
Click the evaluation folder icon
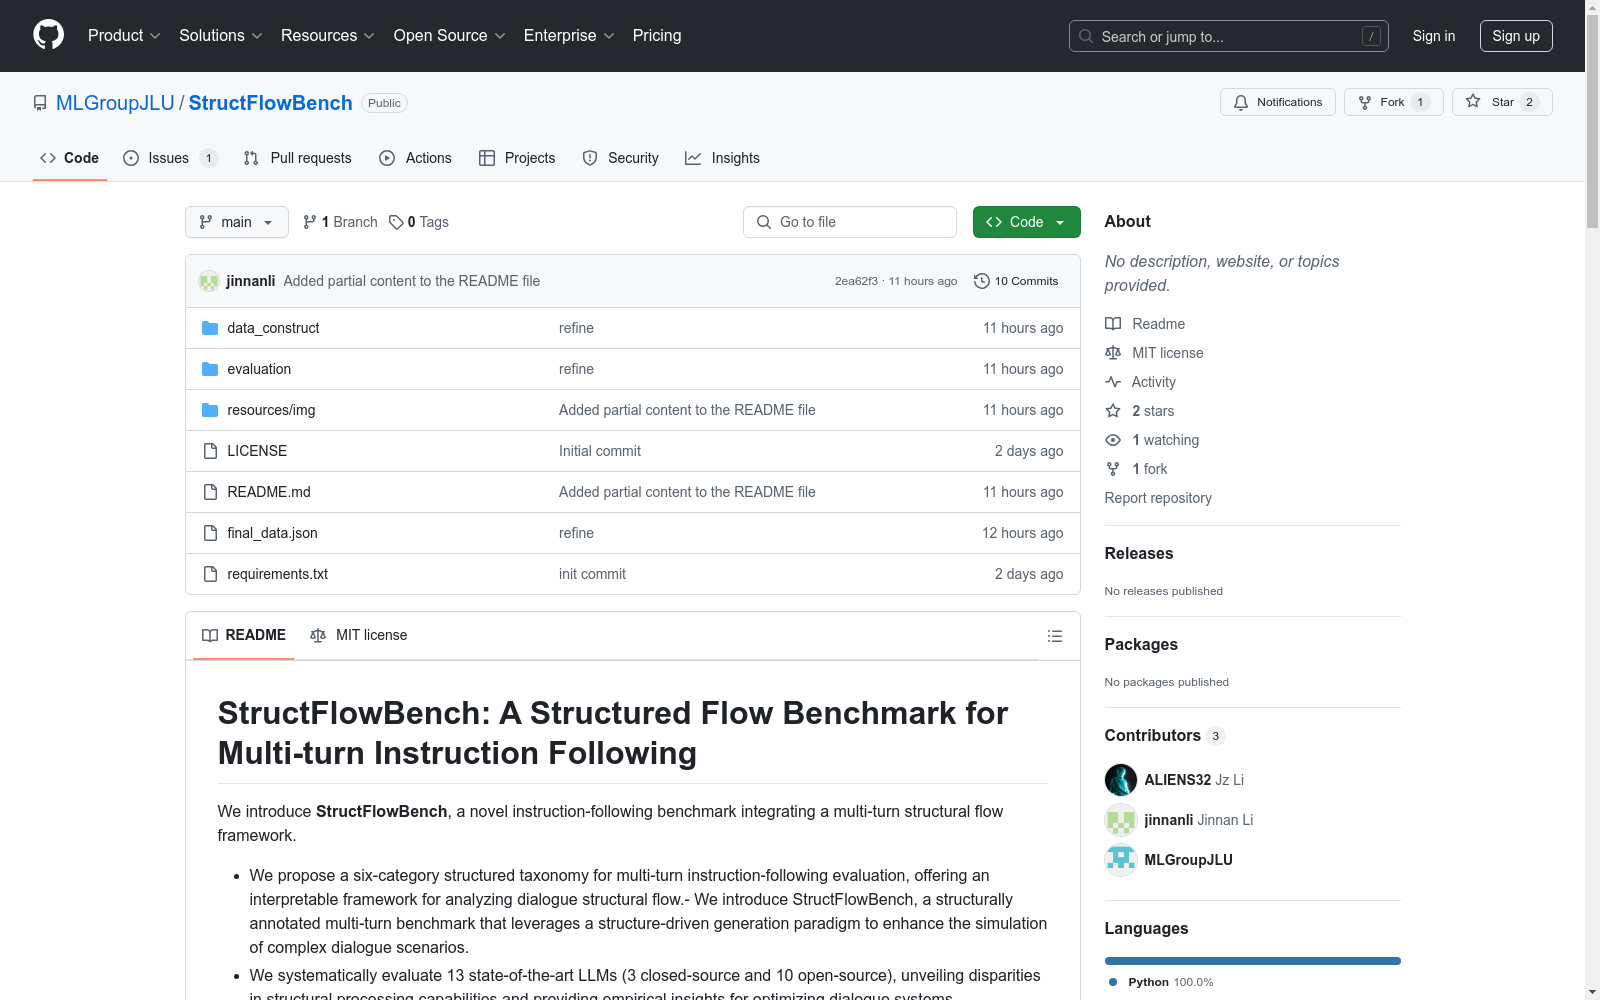210,369
